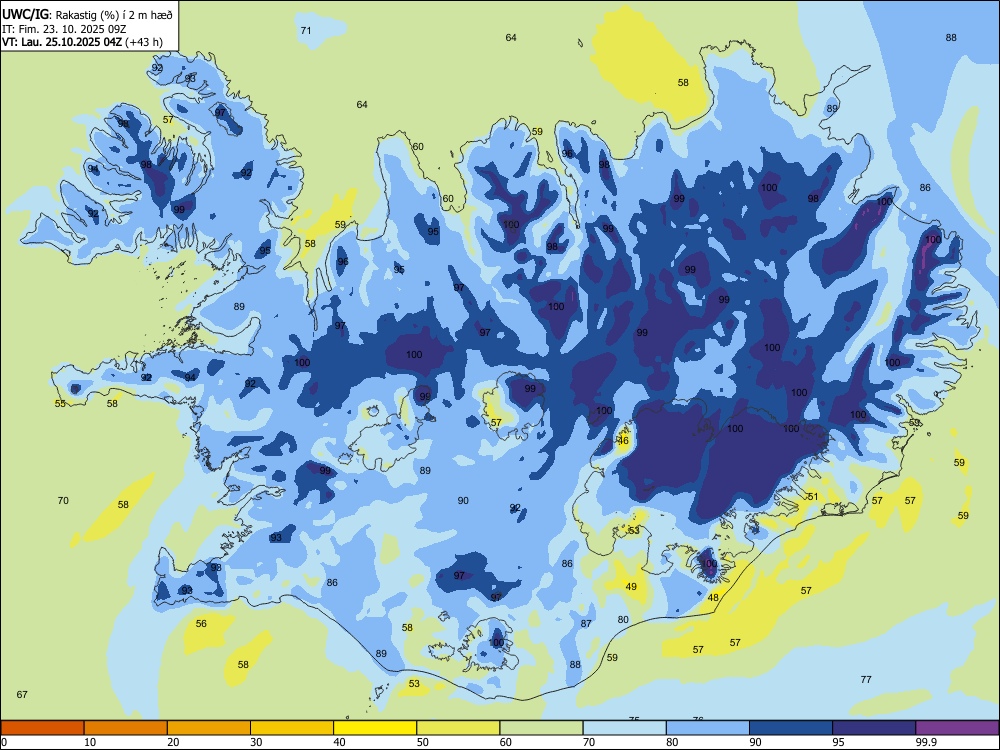Click the light orange 20–30 legend swatch
1000x750 pixels.
coord(209,728)
